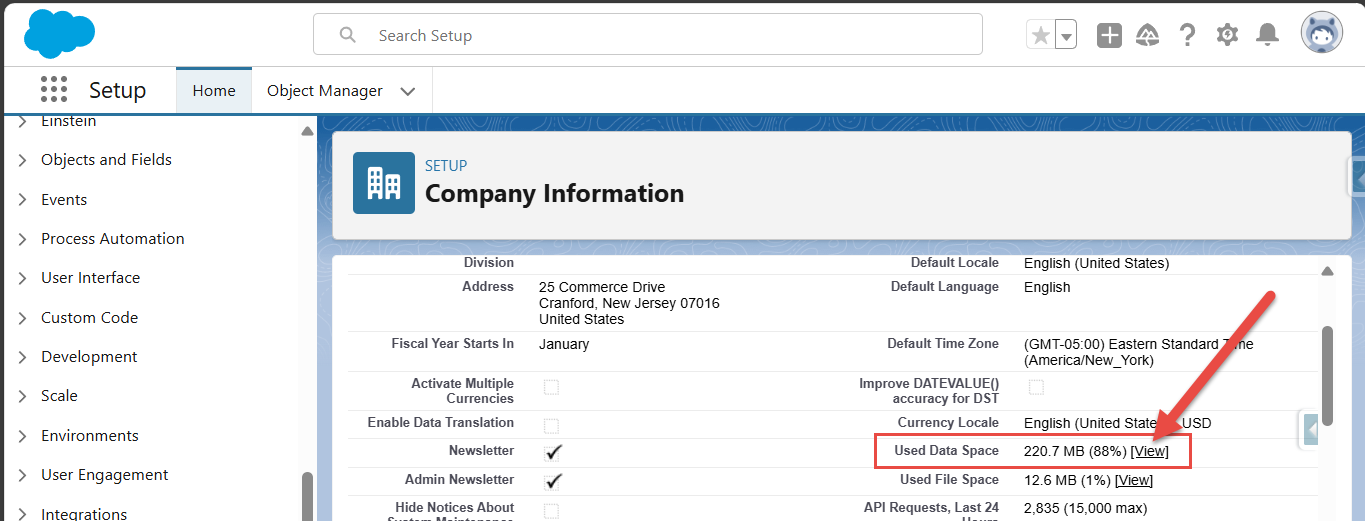Select Objects and Fields tree label
The width and height of the screenshot is (1365, 521).
click(x=106, y=160)
